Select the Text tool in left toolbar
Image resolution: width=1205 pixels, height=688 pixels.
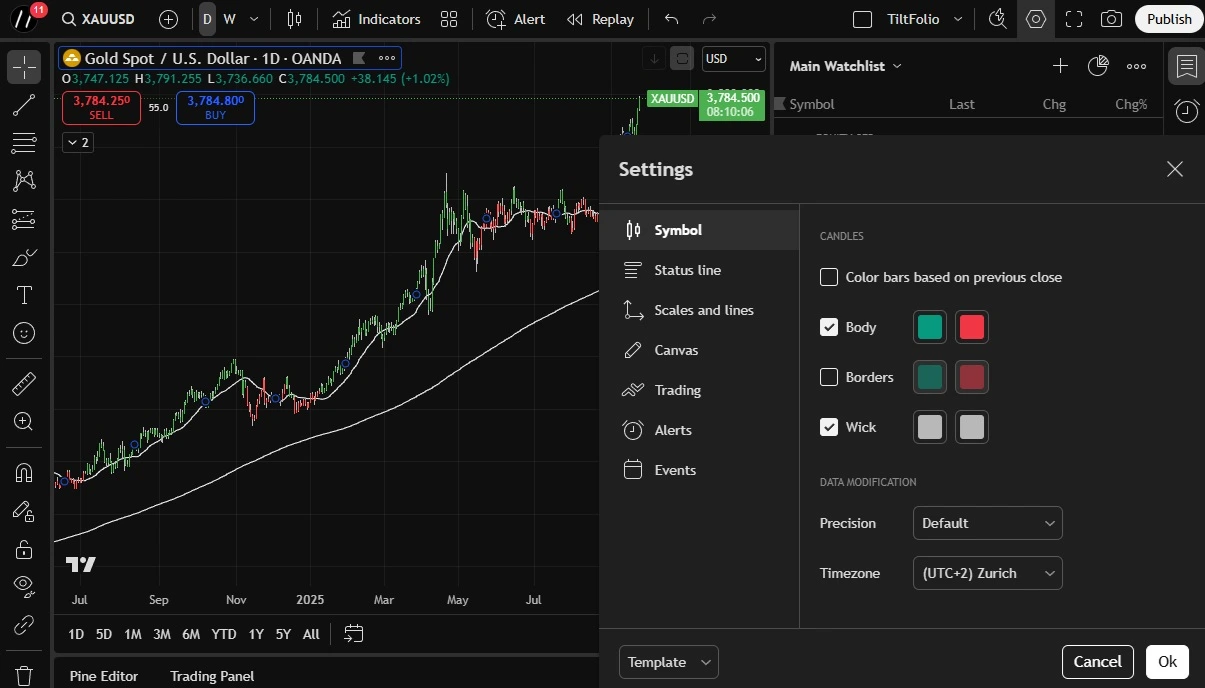coord(24,295)
